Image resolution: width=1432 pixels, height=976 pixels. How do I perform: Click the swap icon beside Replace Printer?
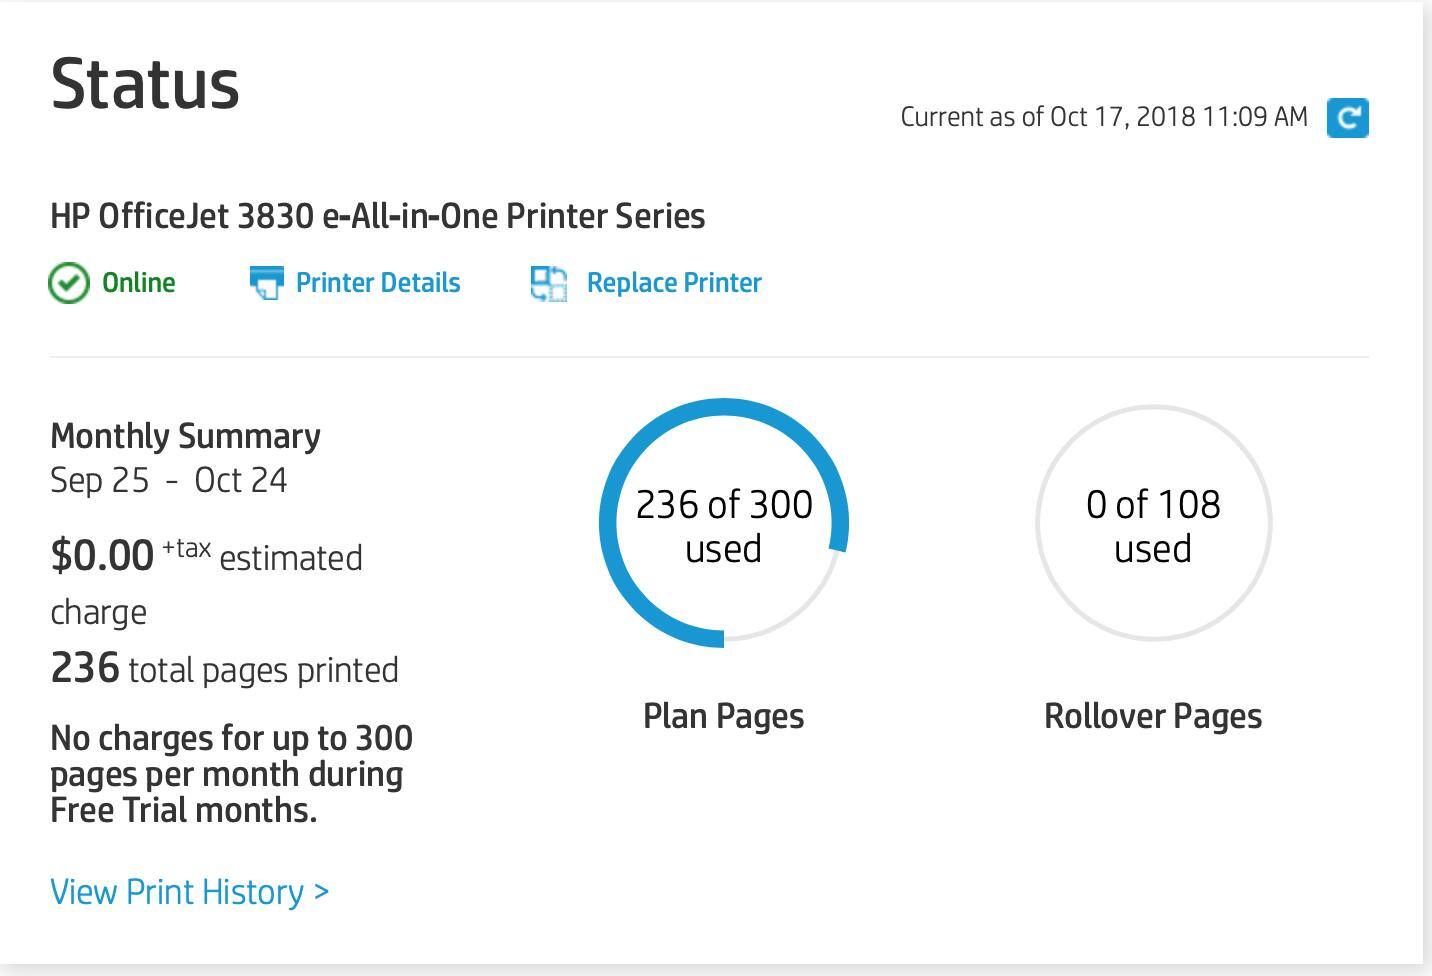point(549,283)
